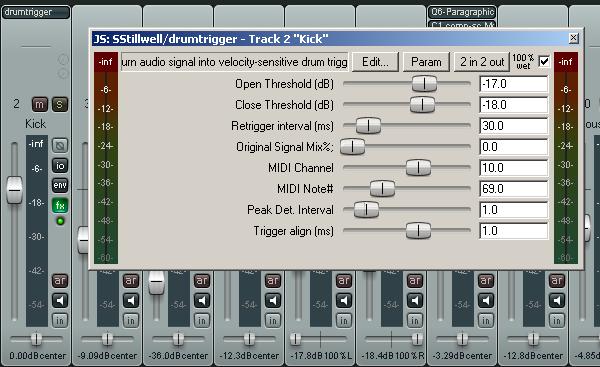
Task: Click the Peak Det. Interval slider handle
Action: 366,210
